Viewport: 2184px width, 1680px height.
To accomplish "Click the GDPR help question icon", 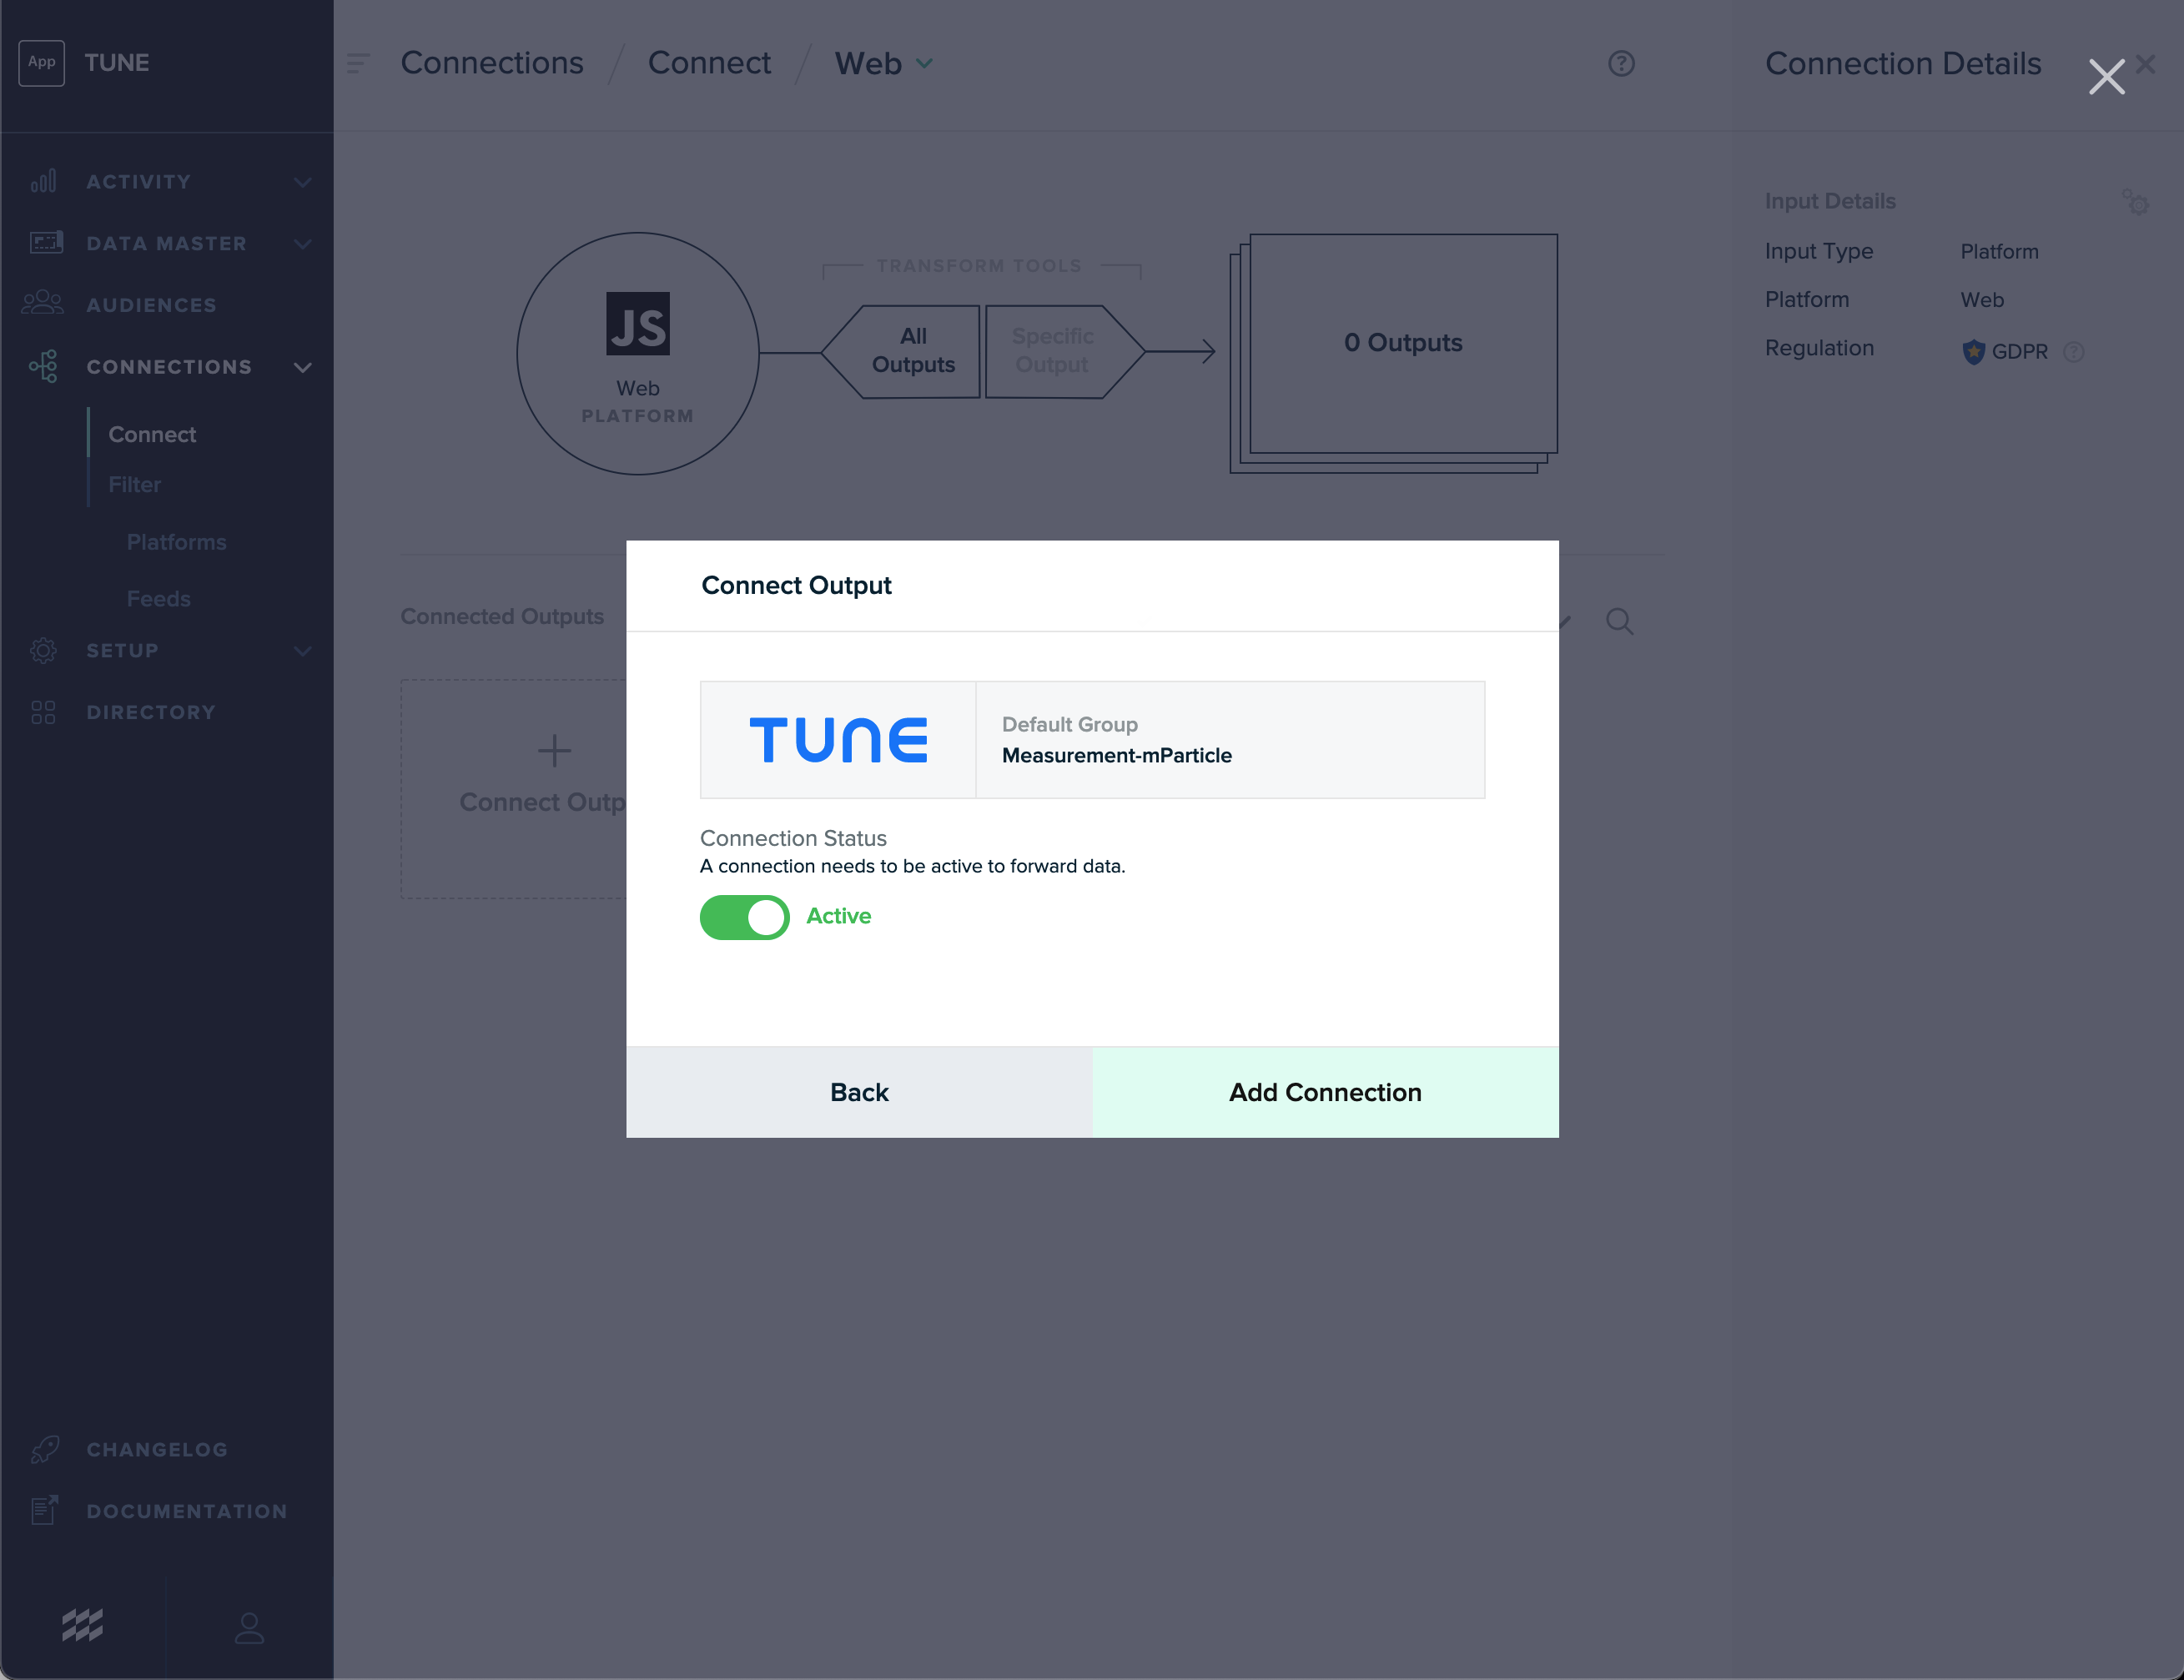I will click(x=2074, y=351).
